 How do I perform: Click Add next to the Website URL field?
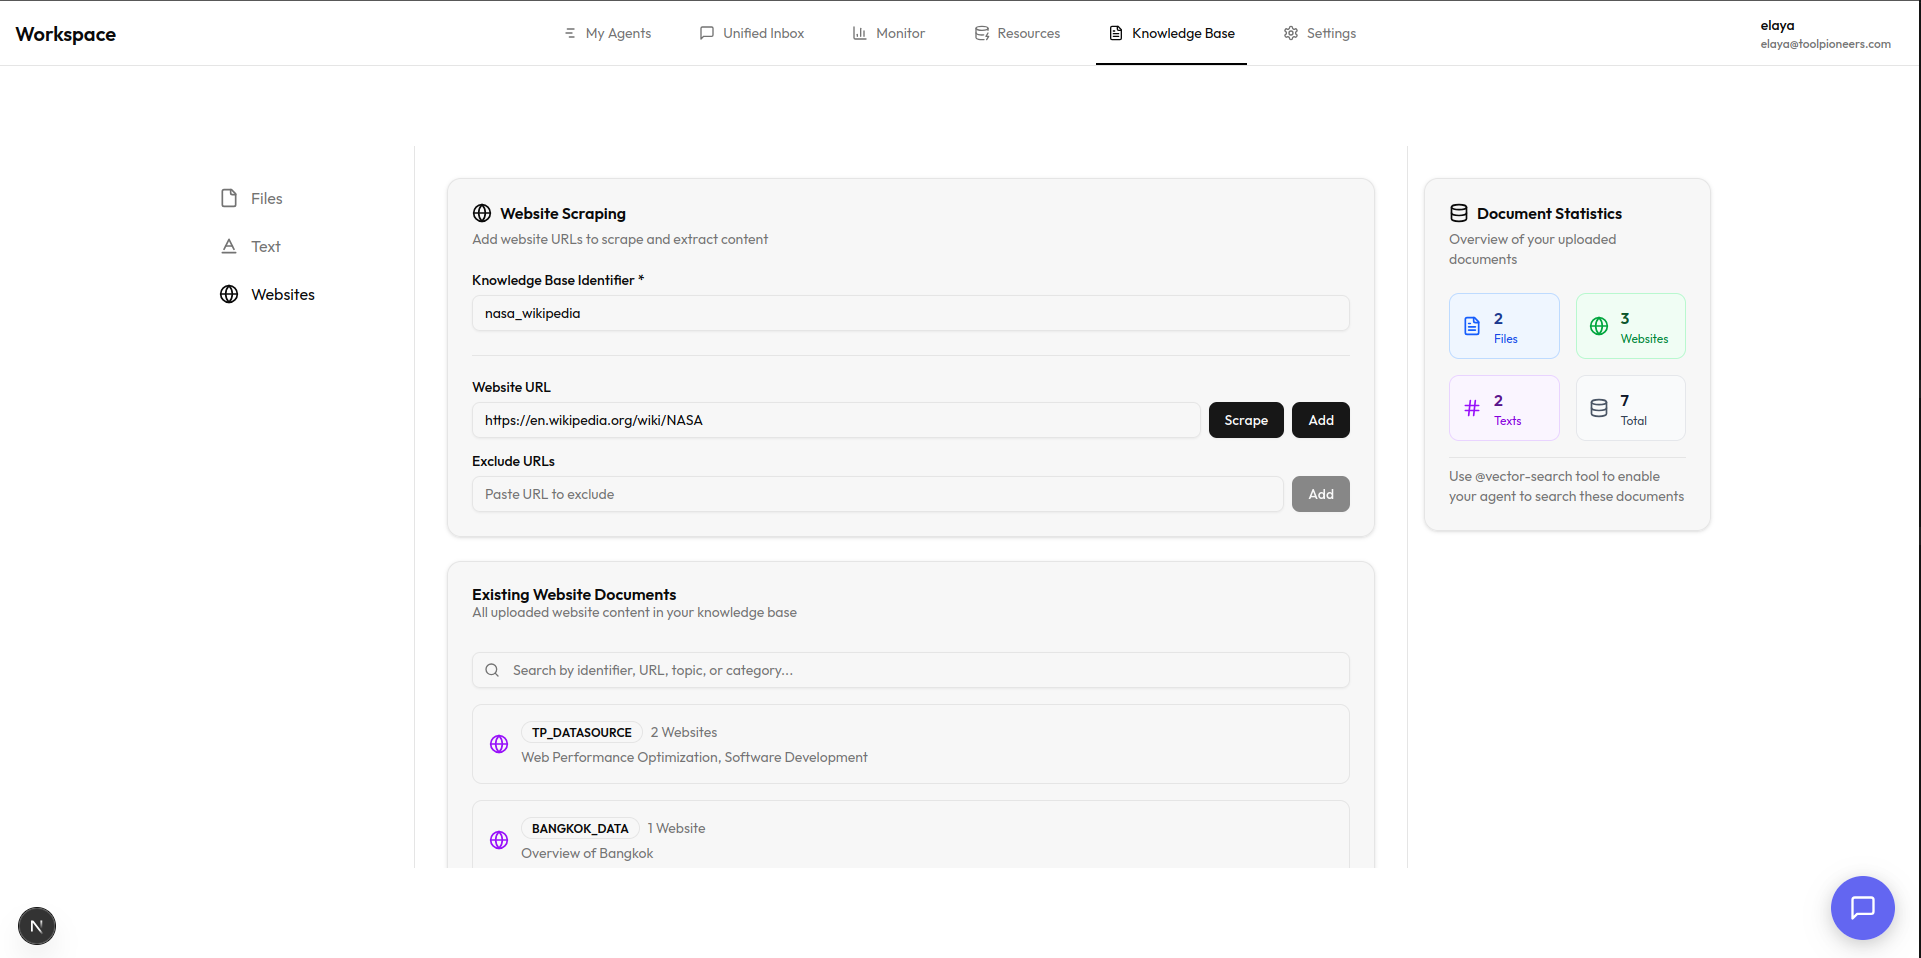[x=1320, y=420]
